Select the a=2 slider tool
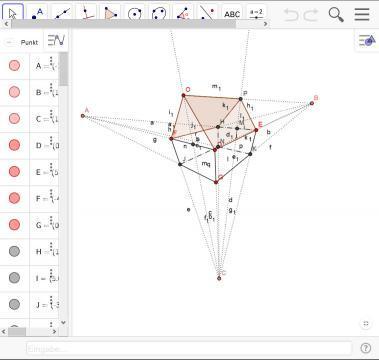379x360 pixels. (256, 14)
